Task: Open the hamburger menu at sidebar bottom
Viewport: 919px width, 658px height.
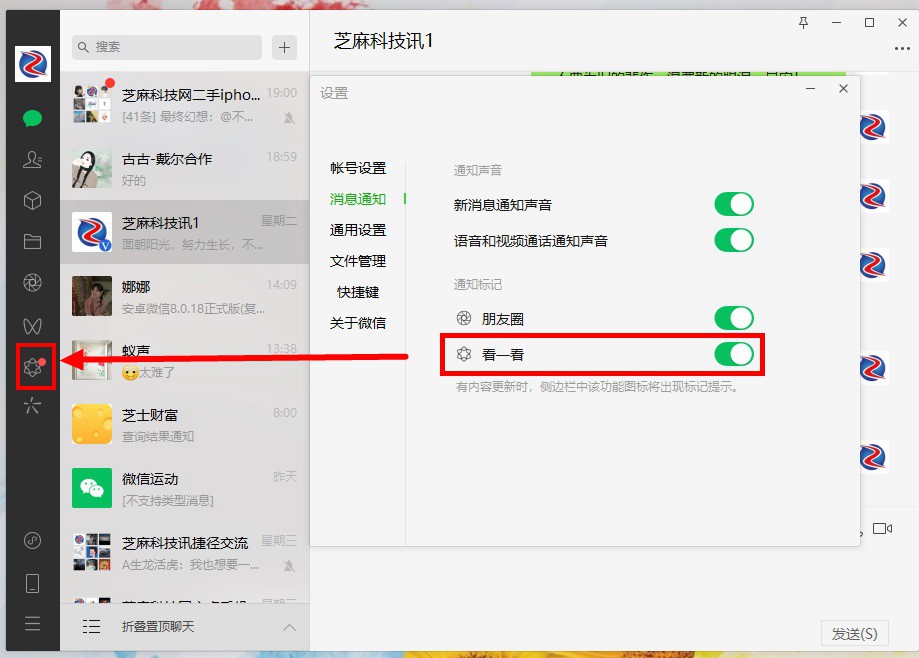Action: click(32, 623)
